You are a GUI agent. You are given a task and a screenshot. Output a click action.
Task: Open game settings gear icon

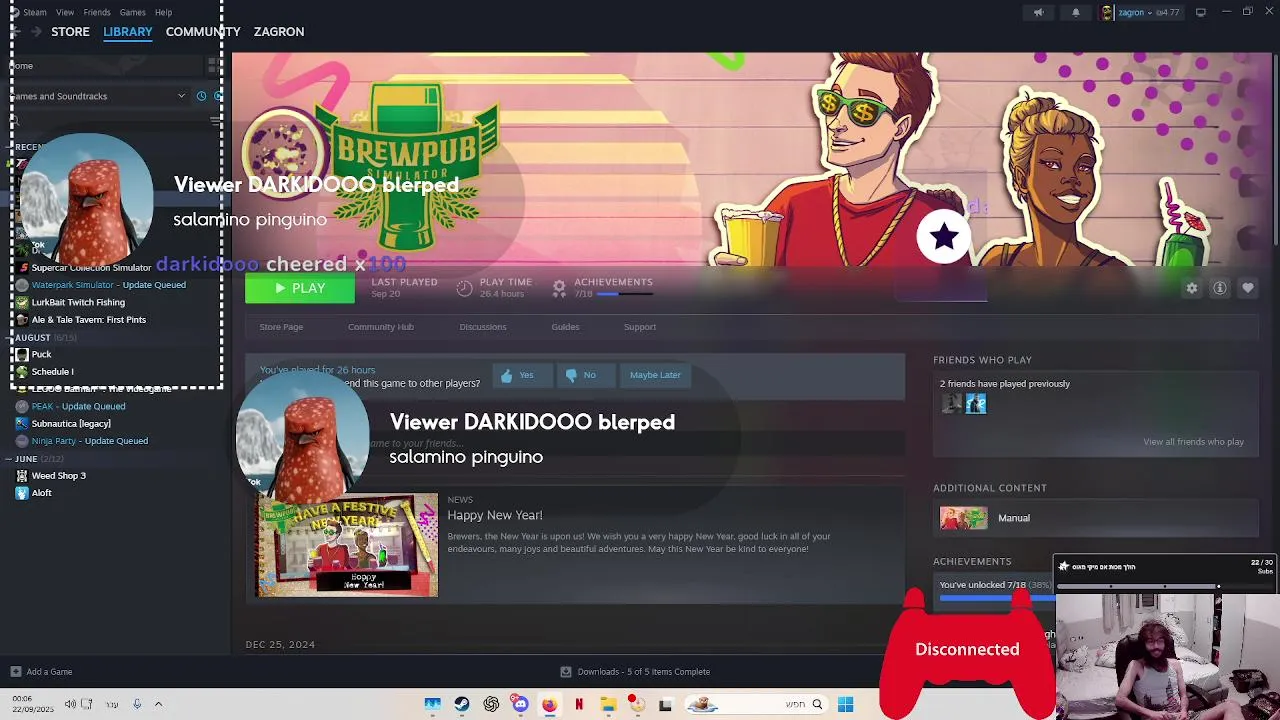pos(1192,288)
